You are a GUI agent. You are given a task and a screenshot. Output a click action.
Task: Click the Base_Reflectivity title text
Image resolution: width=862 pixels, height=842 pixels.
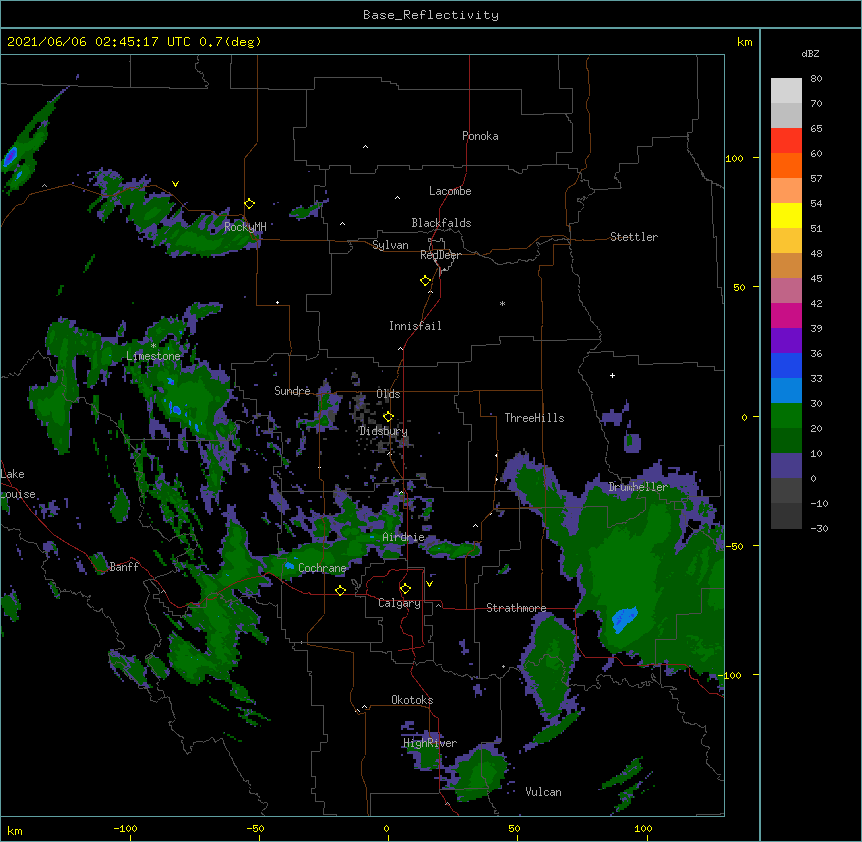431,15
